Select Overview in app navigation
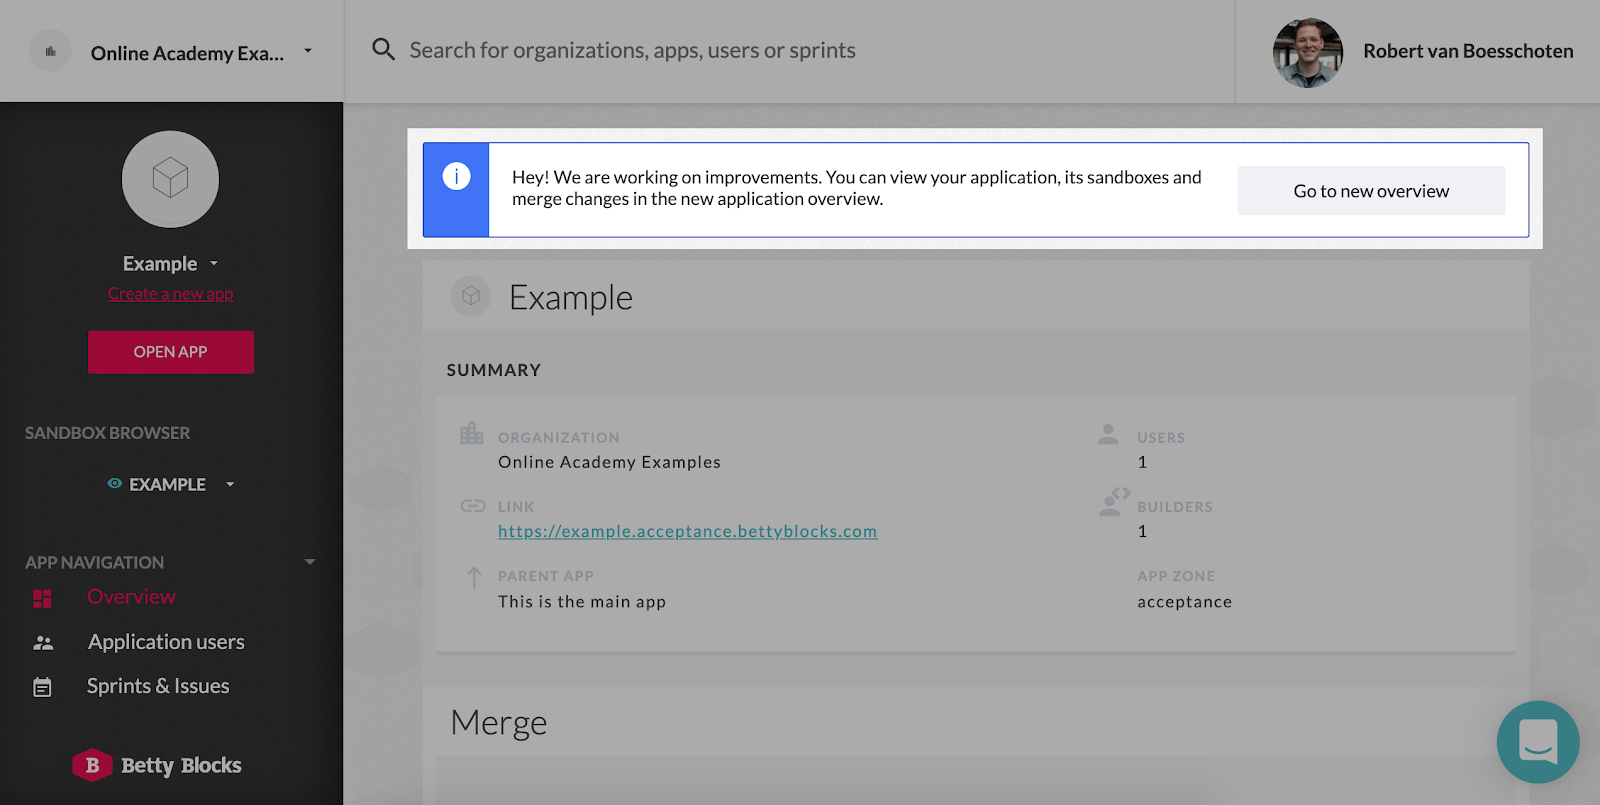 131,597
